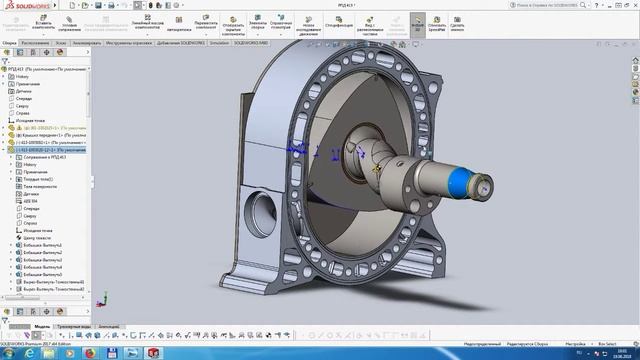Select the Move Component (Переместить компонент) tool
640x360 pixels.
point(206,22)
